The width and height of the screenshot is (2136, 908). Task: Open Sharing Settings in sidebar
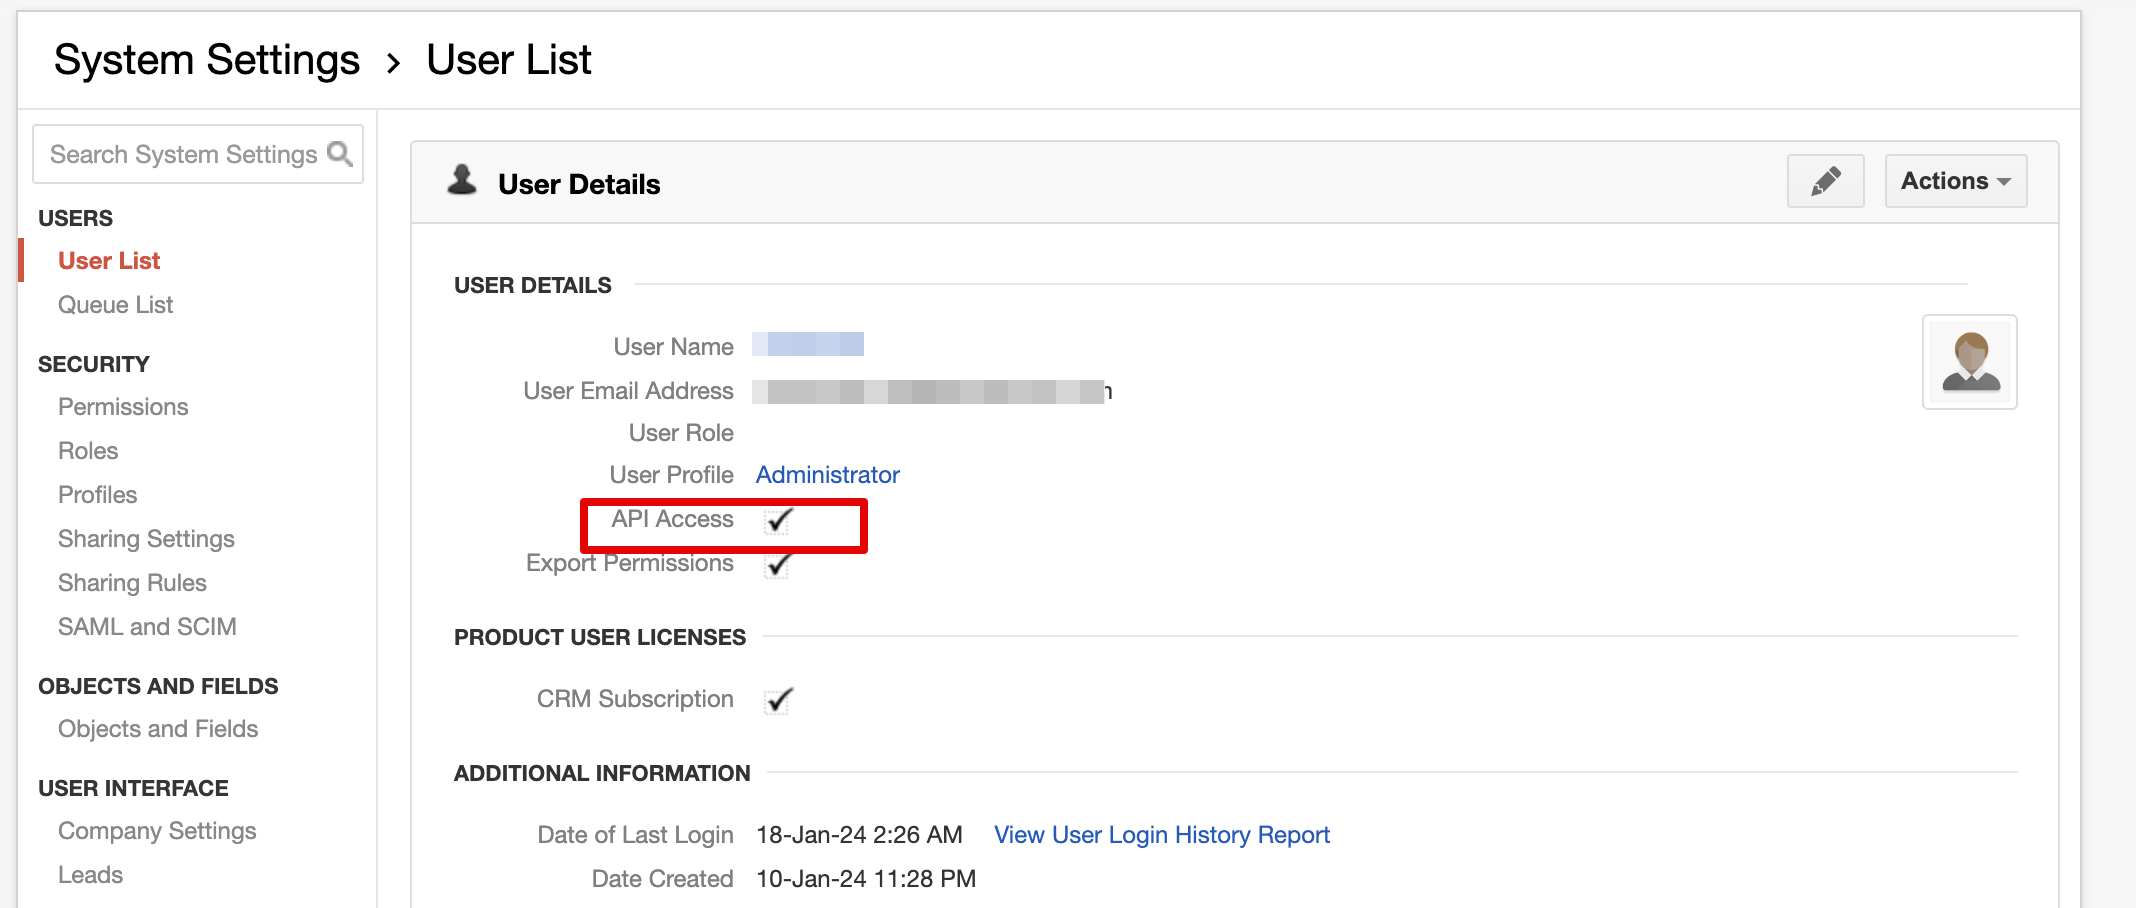point(146,539)
